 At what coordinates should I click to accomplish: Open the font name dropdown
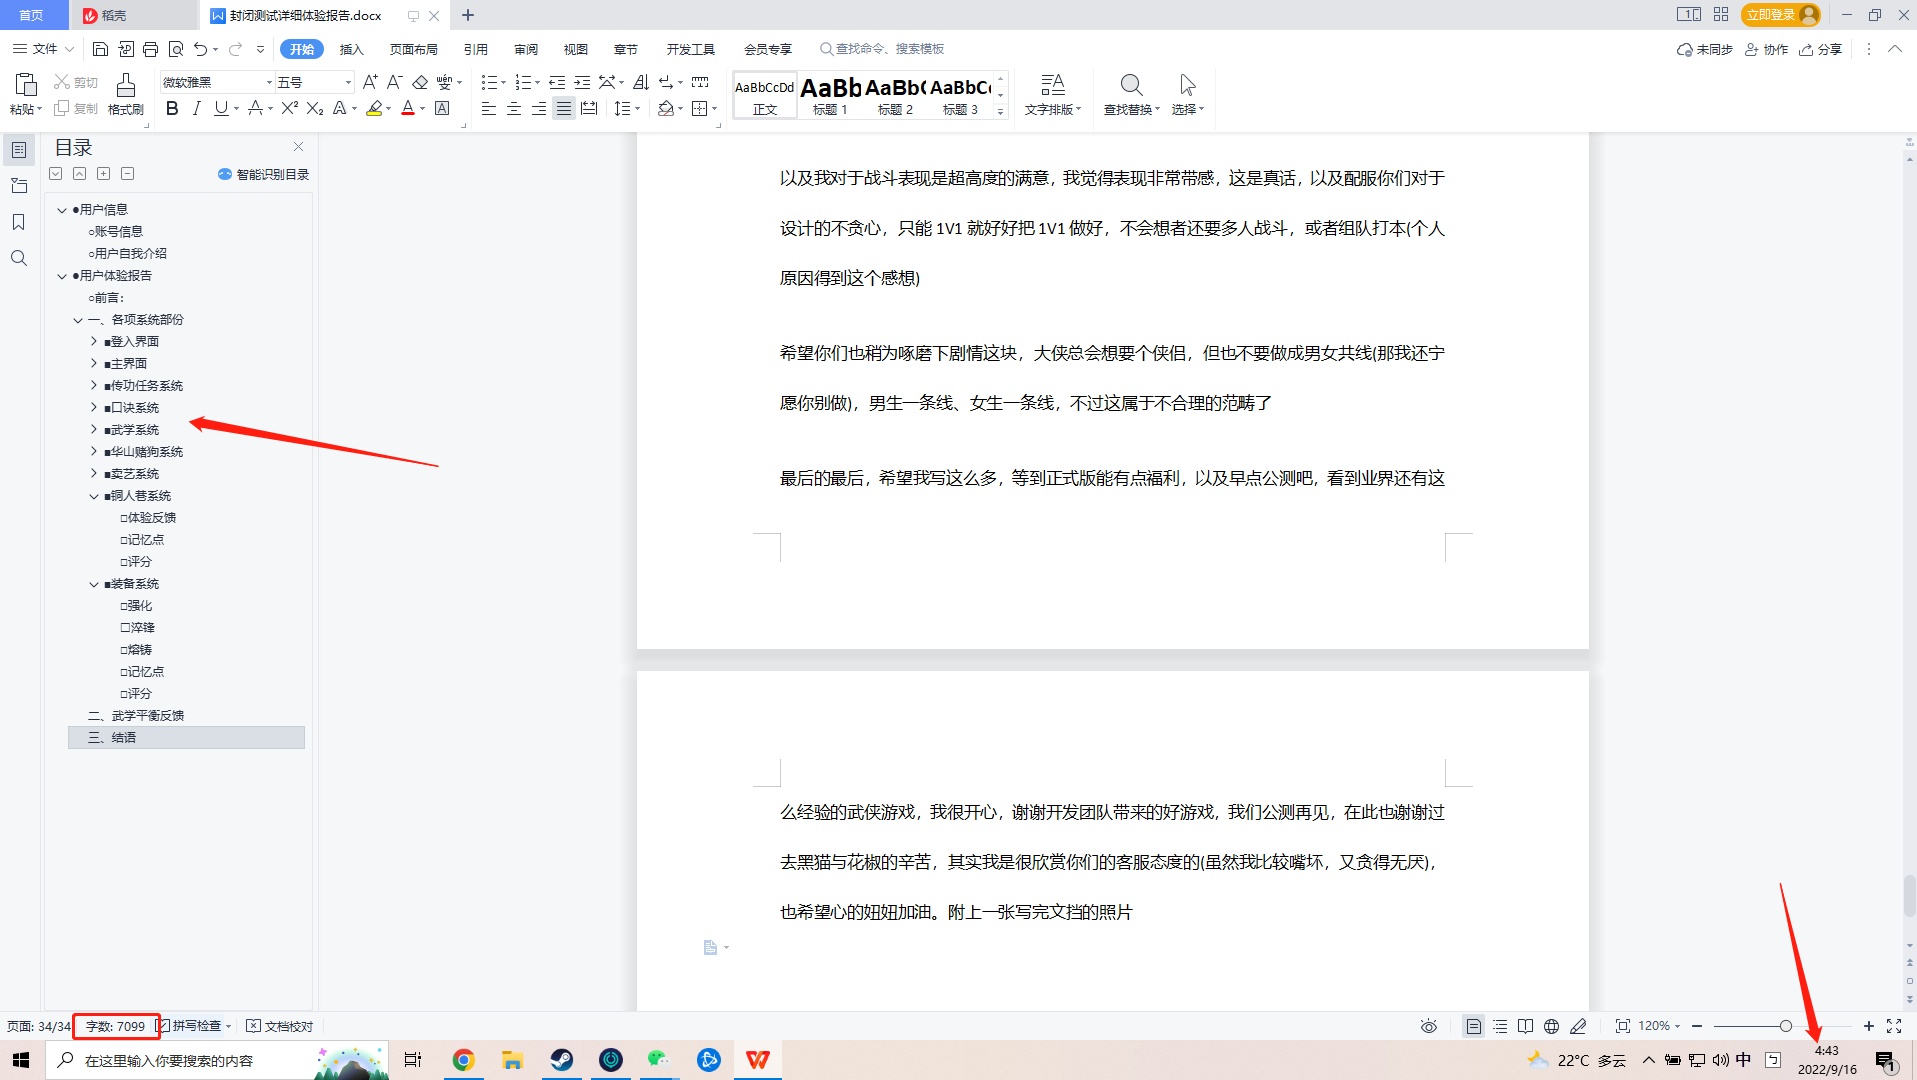(269, 82)
